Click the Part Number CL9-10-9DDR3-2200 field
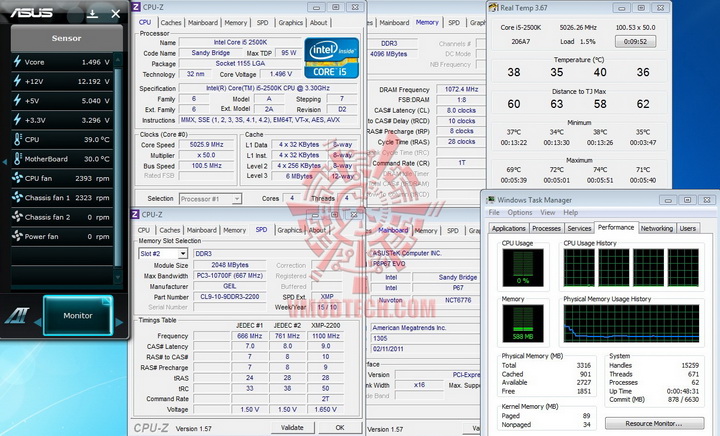 (230, 296)
